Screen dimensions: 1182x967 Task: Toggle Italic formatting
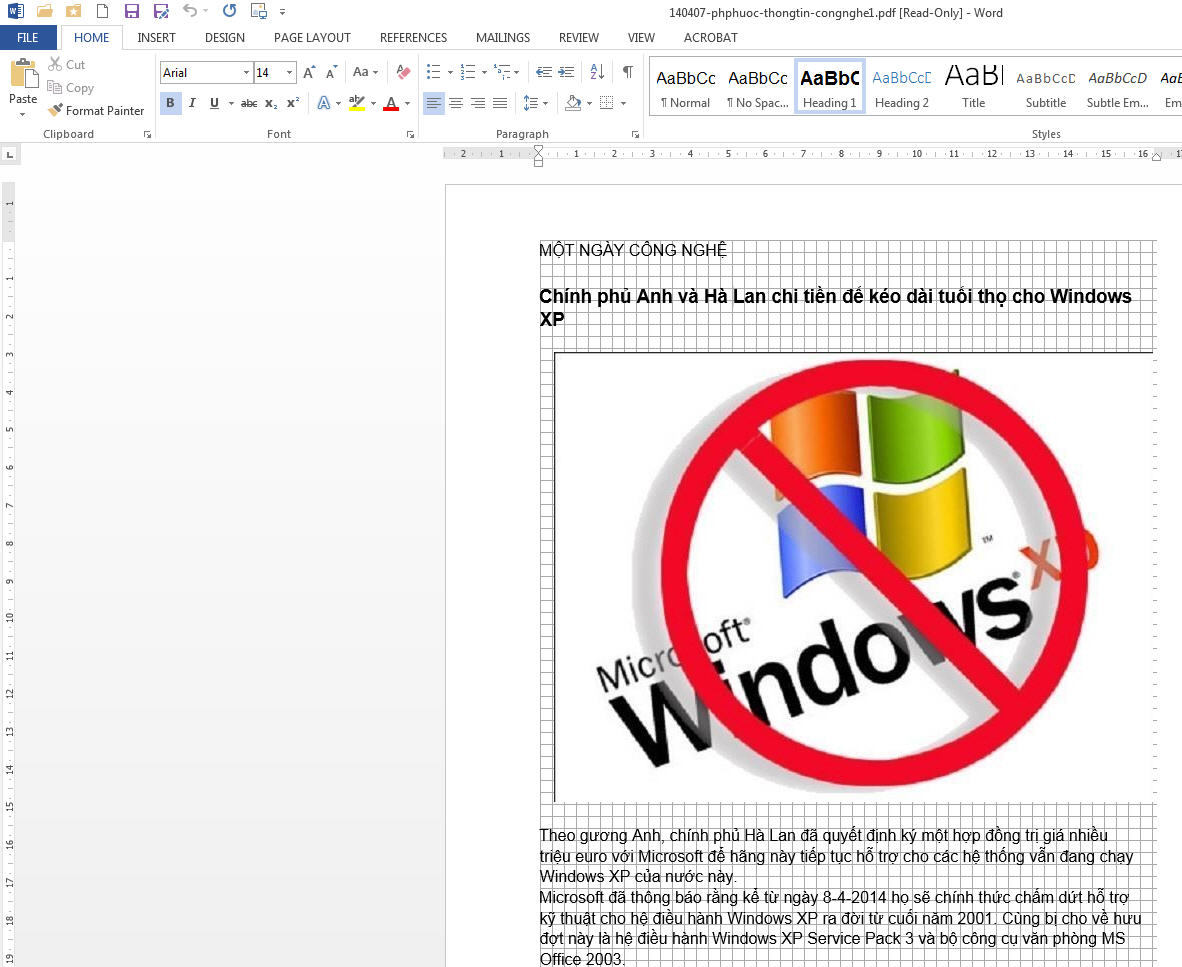[192, 103]
